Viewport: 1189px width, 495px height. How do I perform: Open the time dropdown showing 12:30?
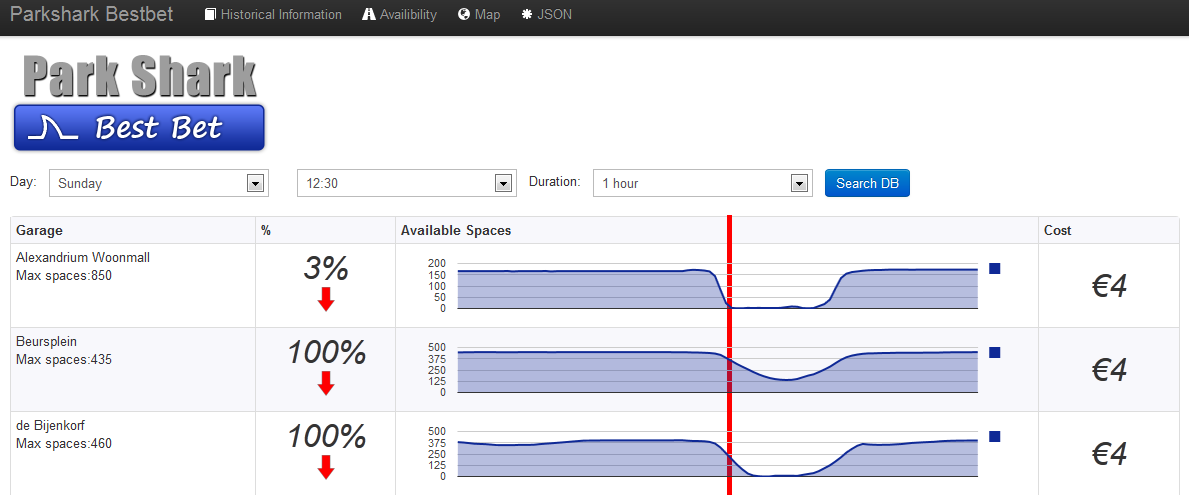[x=406, y=183]
